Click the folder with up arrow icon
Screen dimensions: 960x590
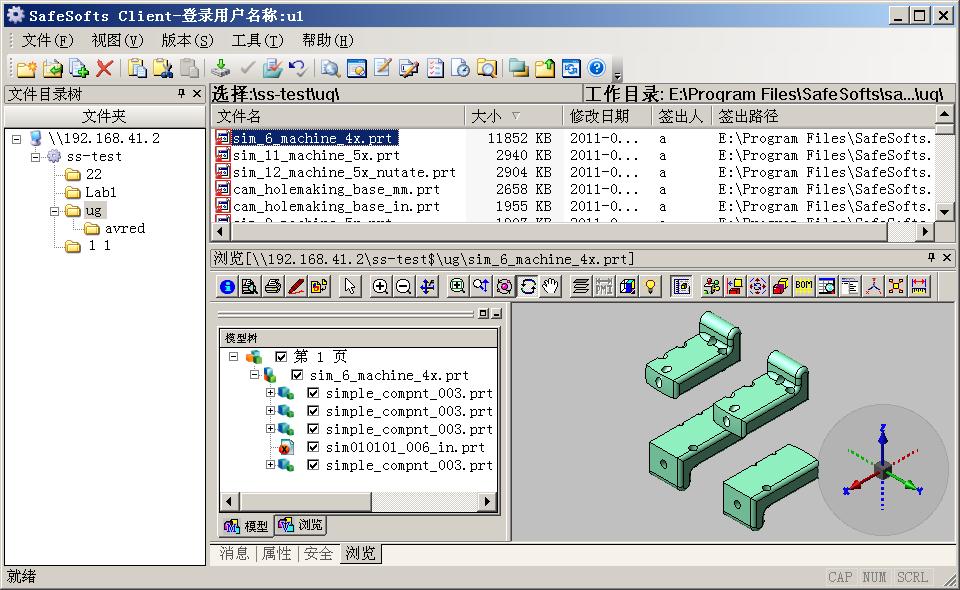(x=544, y=68)
